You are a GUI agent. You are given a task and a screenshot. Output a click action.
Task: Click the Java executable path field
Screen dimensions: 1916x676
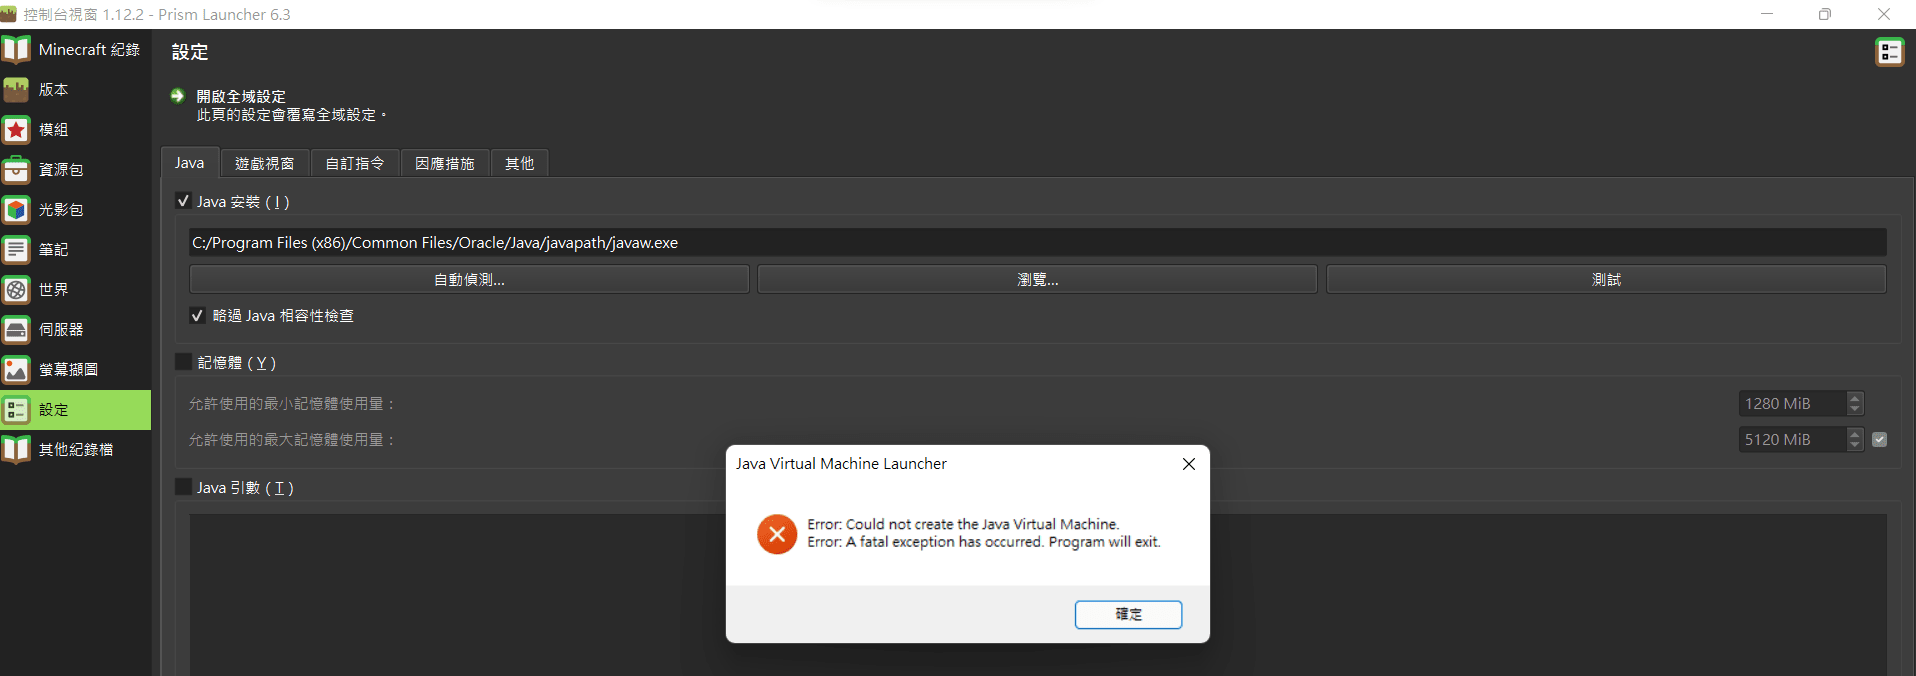pos(1037,243)
